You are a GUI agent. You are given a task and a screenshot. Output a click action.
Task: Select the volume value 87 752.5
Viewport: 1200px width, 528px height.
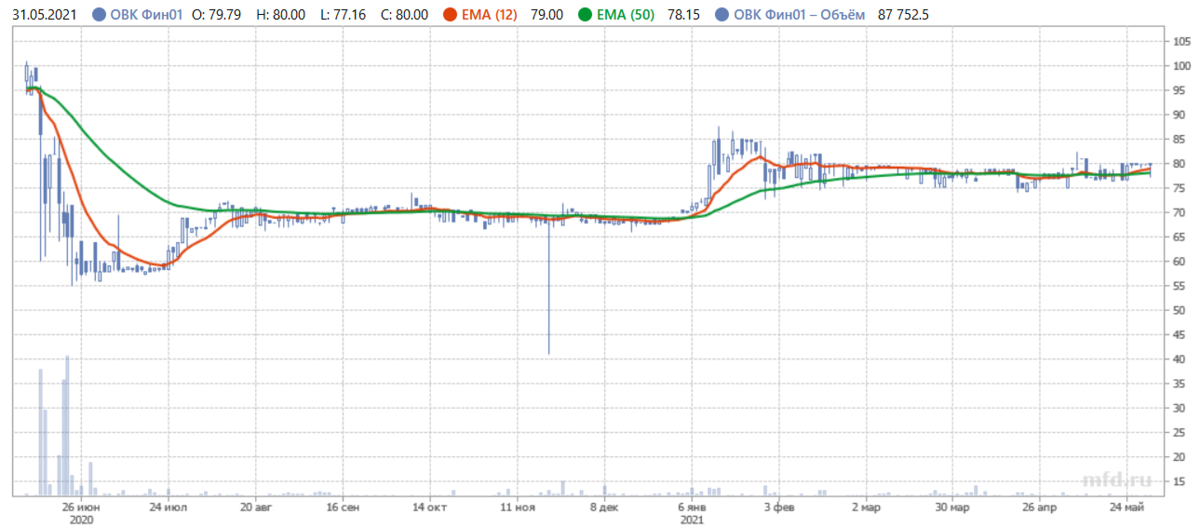pyautogui.click(x=904, y=15)
